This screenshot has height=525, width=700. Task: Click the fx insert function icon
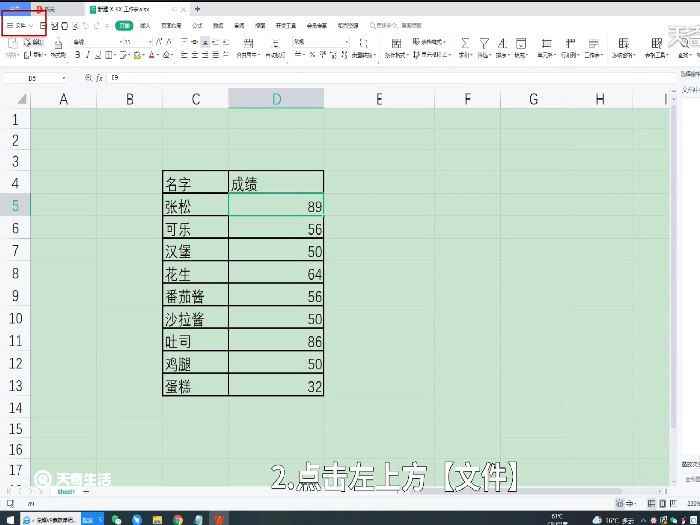pyautogui.click(x=100, y=78)
